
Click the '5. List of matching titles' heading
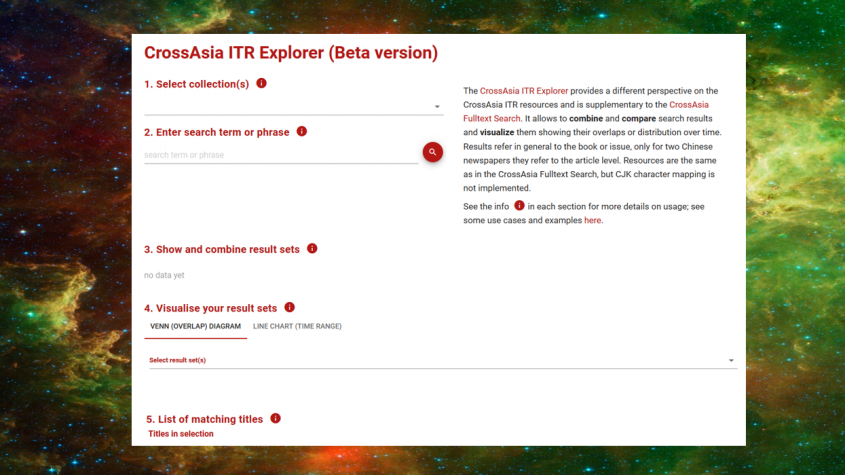[204, 419]
